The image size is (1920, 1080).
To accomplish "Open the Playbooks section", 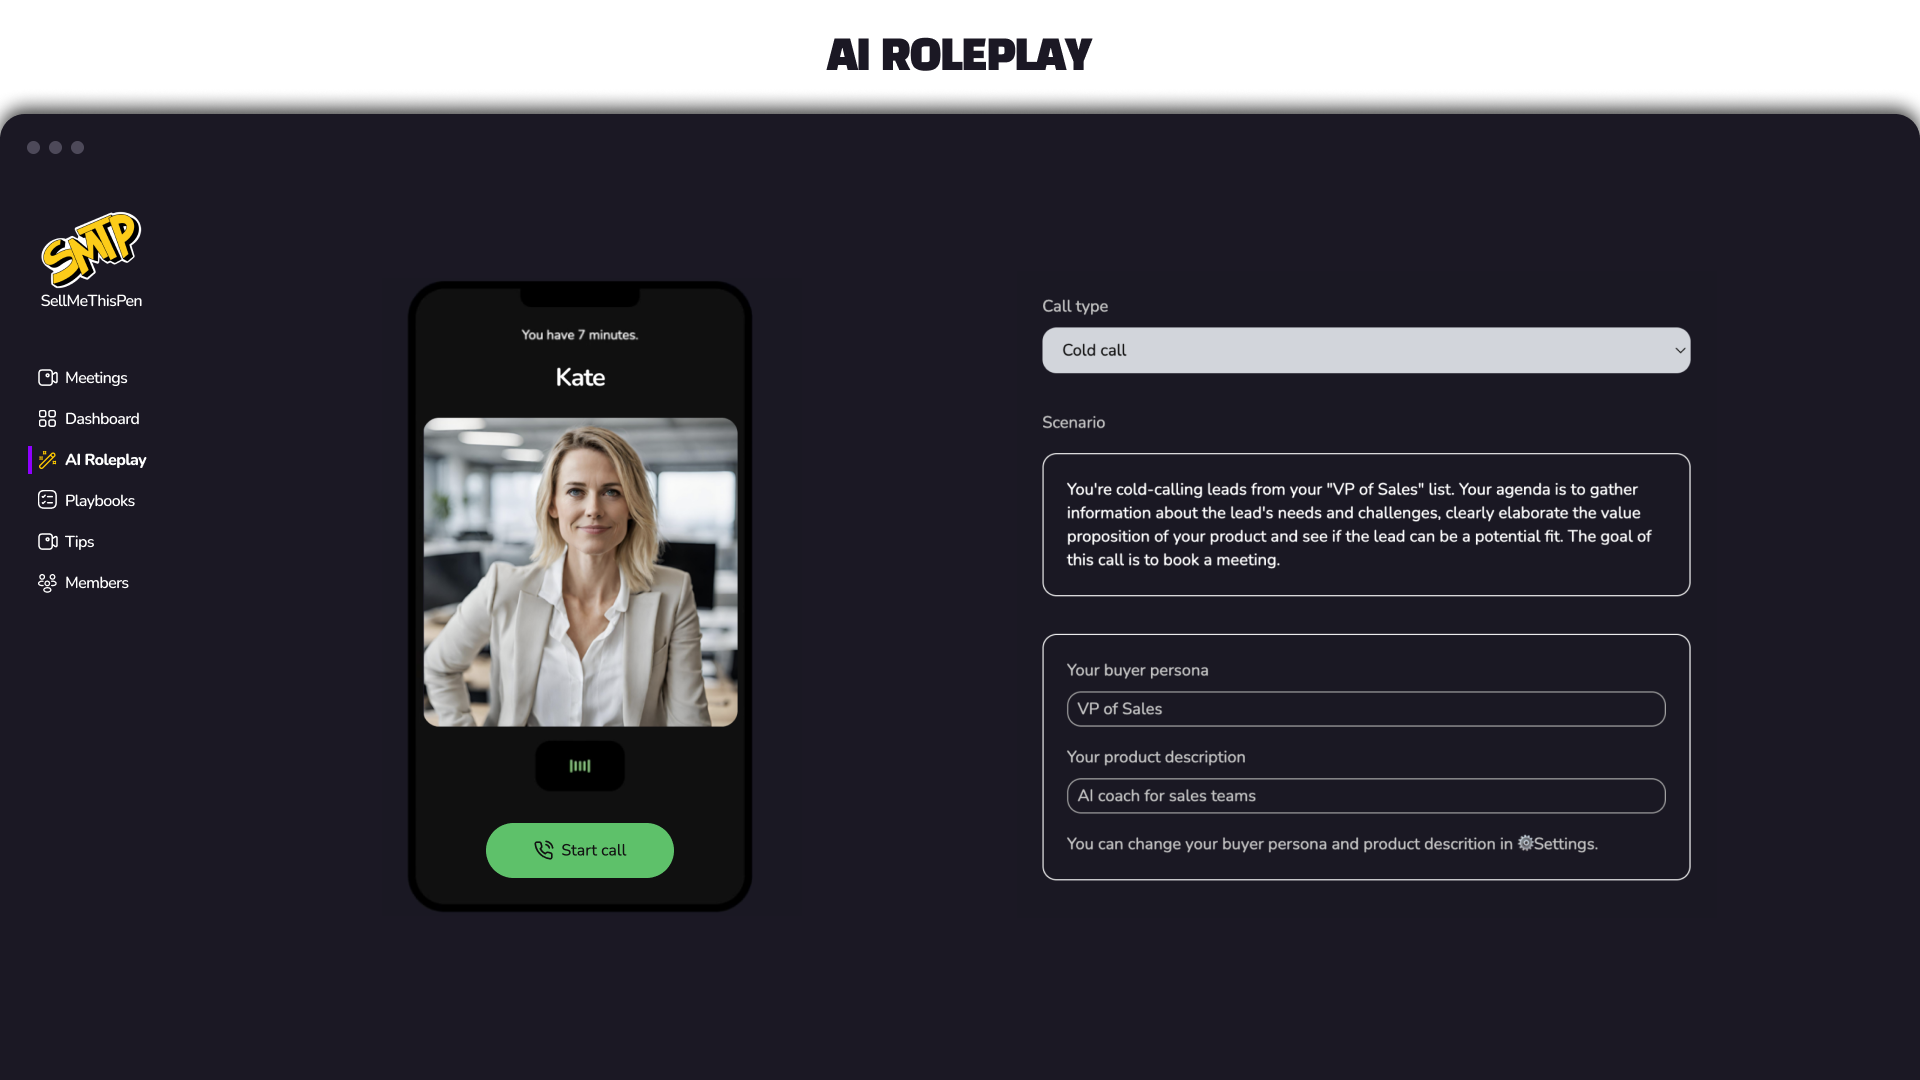I will [100, 500].
